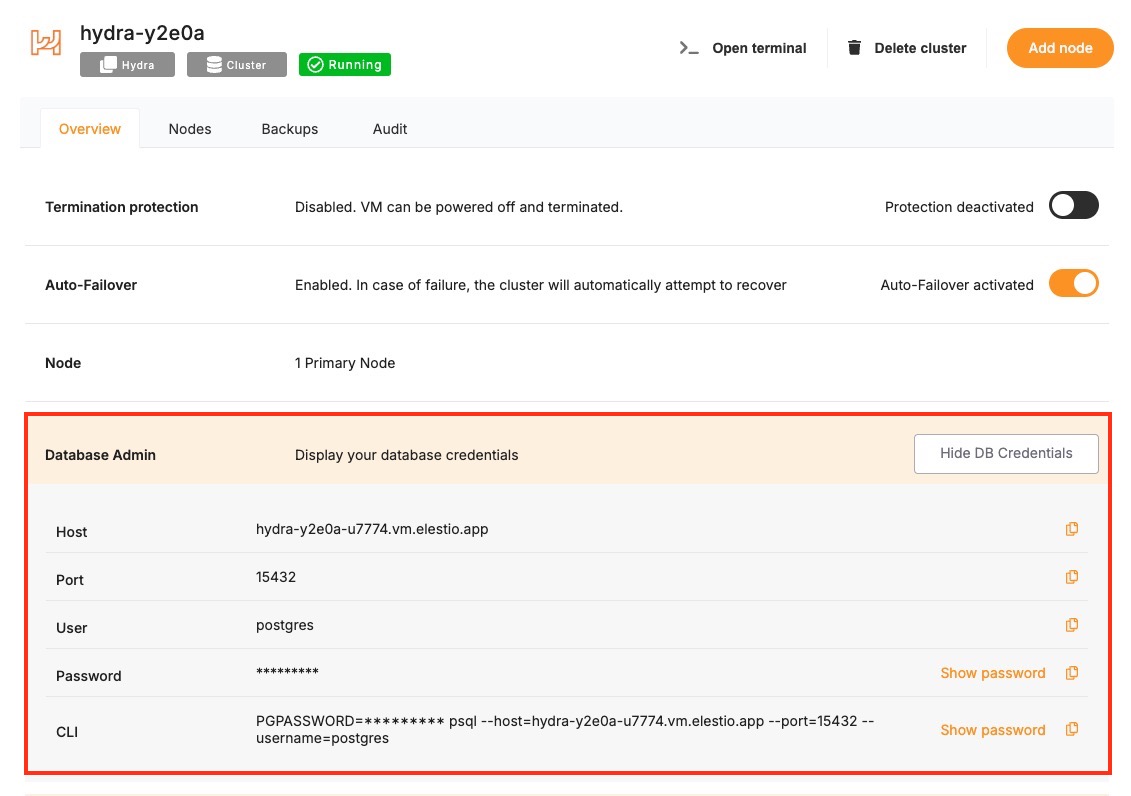Copy the CLI command icon
Screen dimensions: 1131x796
1071,730
